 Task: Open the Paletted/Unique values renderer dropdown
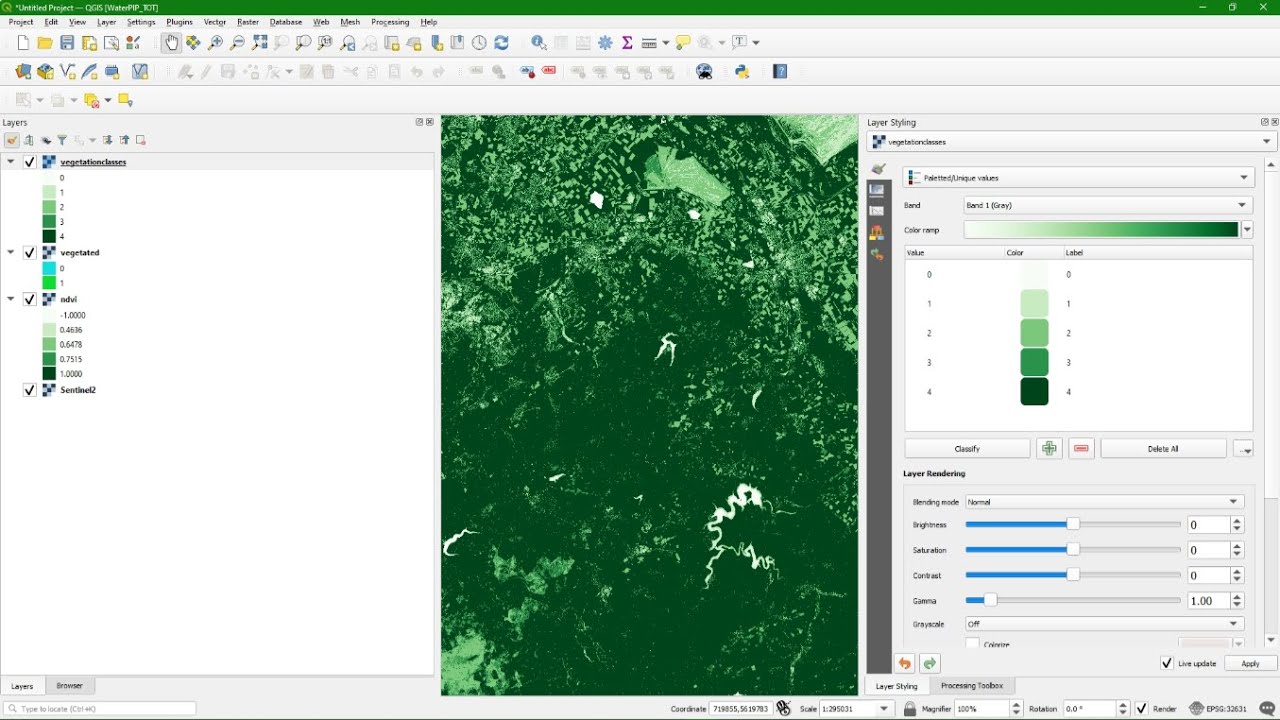pyautogui.click(x=1079, y=177)
